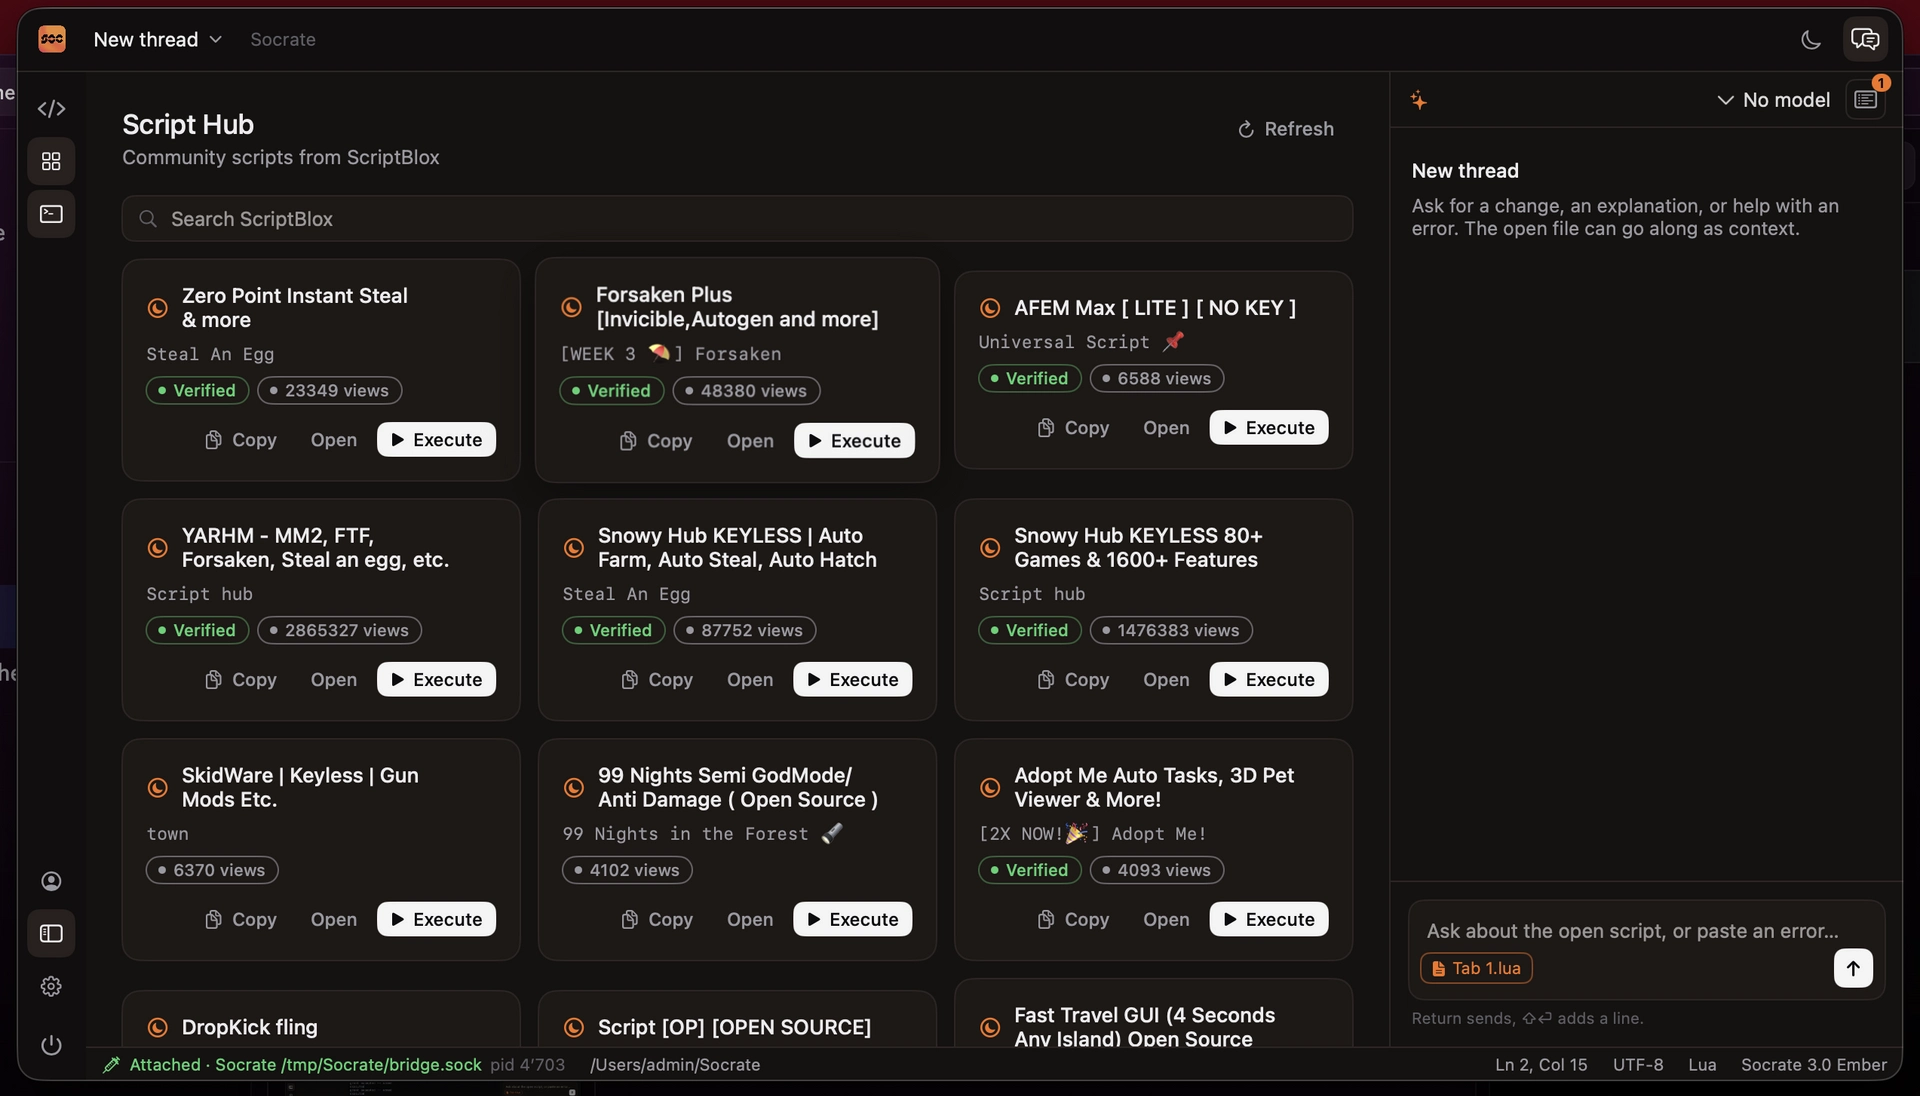Open the AFEM Max LITE script
1920x1096 pixels.
(1166, 428)
